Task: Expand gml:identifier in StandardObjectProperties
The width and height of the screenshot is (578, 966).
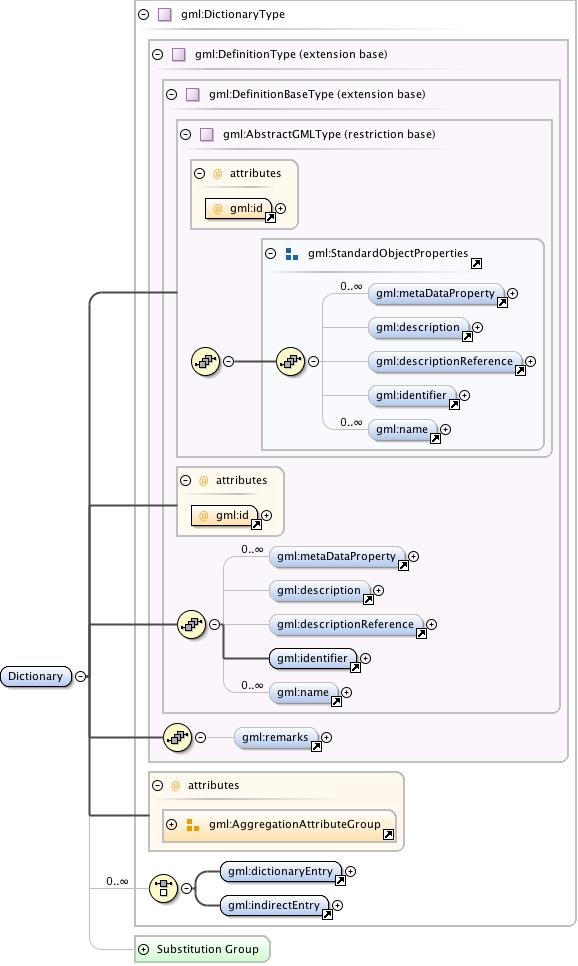Action: click(465, 396)
